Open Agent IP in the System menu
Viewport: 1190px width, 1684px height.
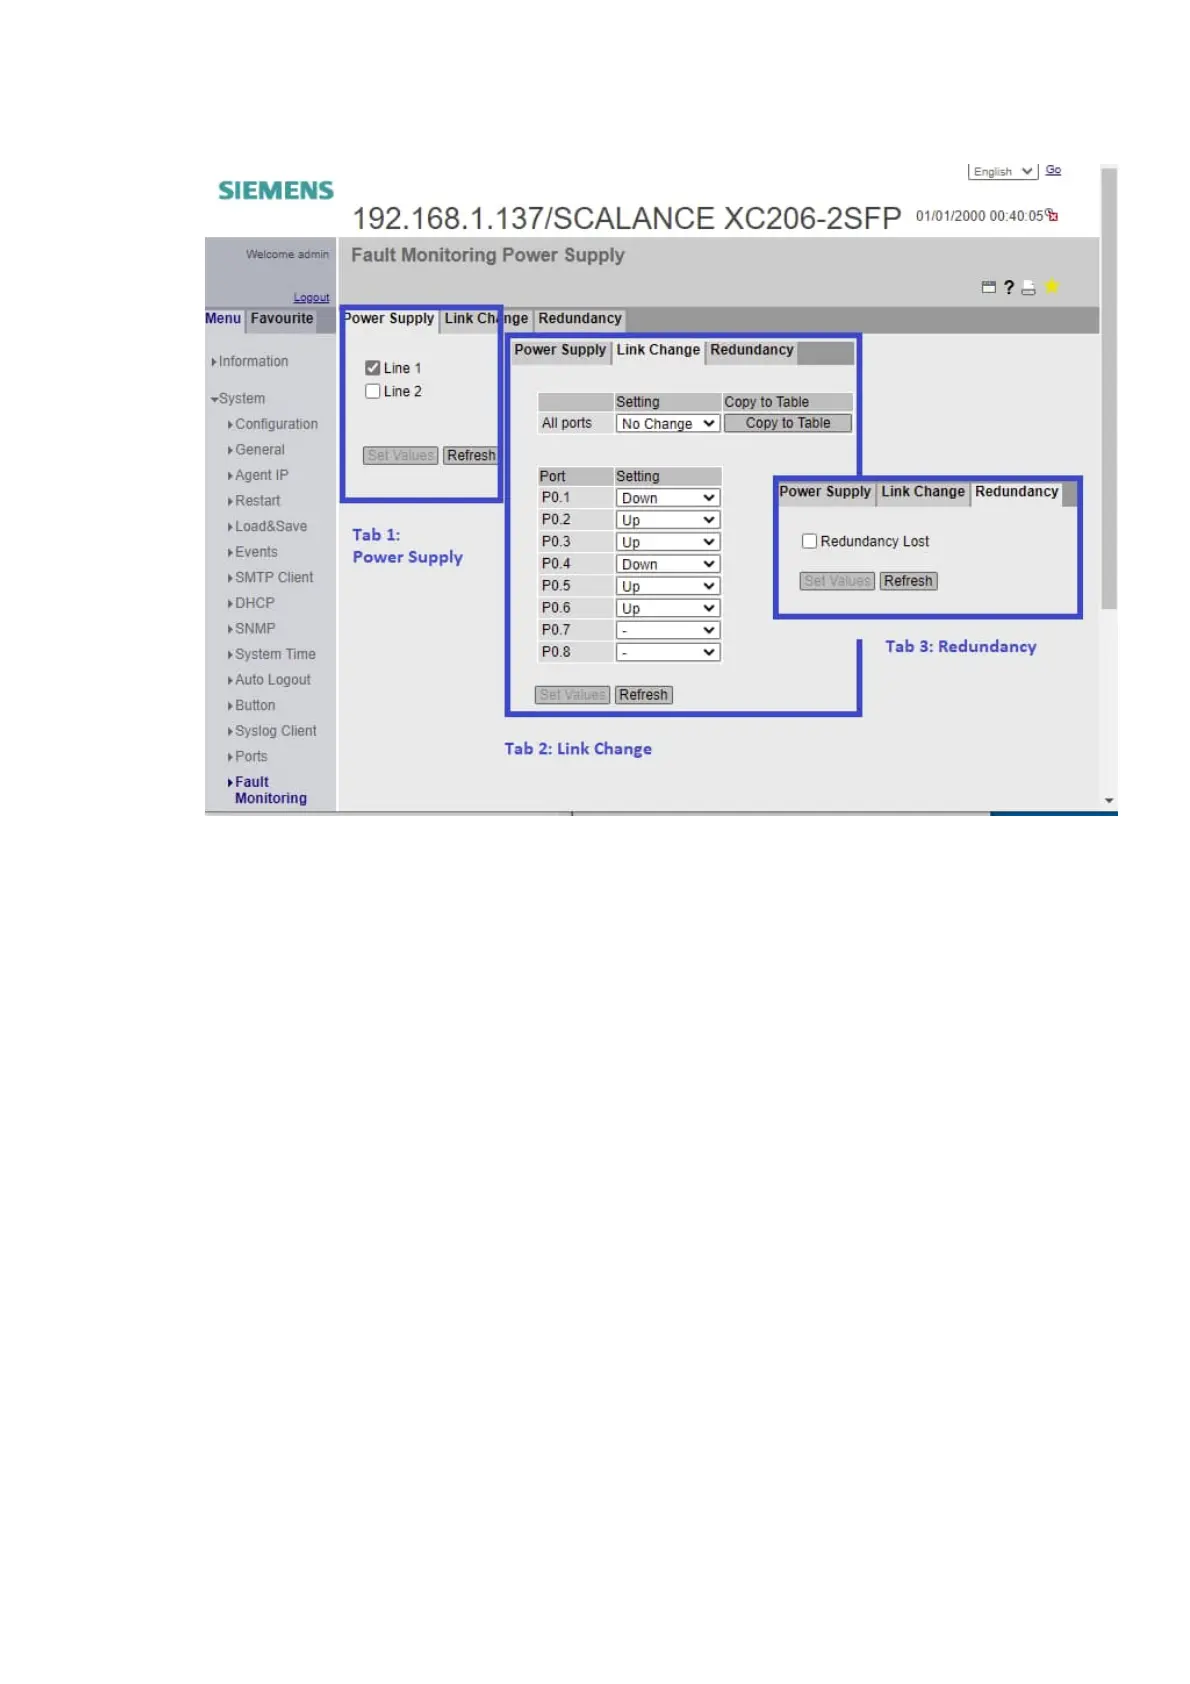258,475
